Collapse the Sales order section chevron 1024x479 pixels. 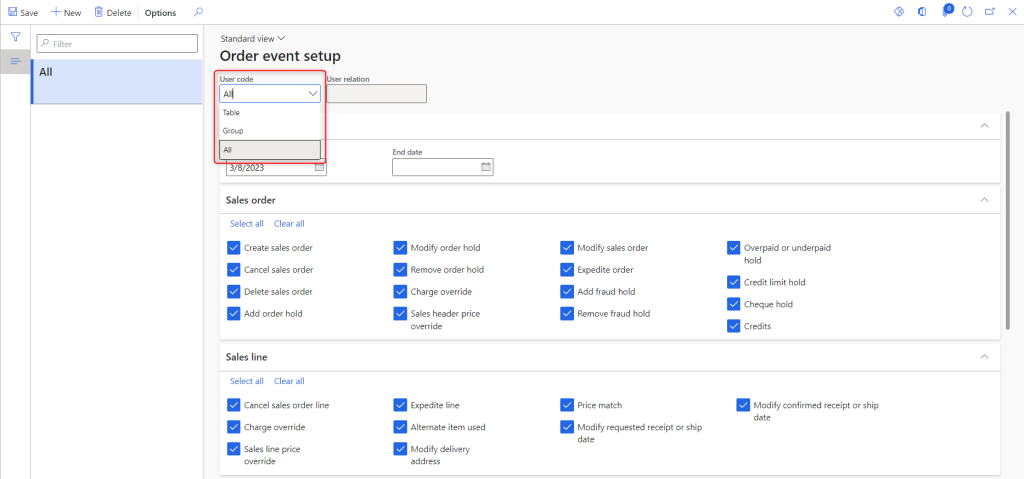984,200
